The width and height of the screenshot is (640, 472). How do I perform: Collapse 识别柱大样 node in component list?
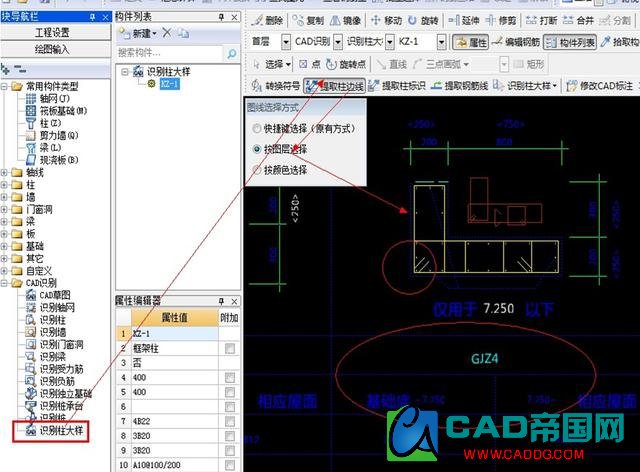[x=125, y=72]
